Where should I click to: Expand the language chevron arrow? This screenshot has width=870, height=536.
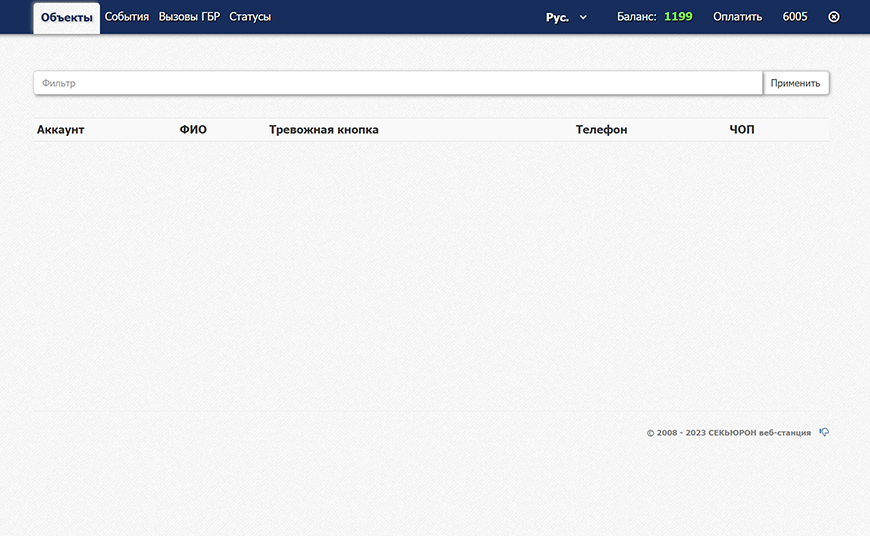pyautogui.click(x=583, y=17)
